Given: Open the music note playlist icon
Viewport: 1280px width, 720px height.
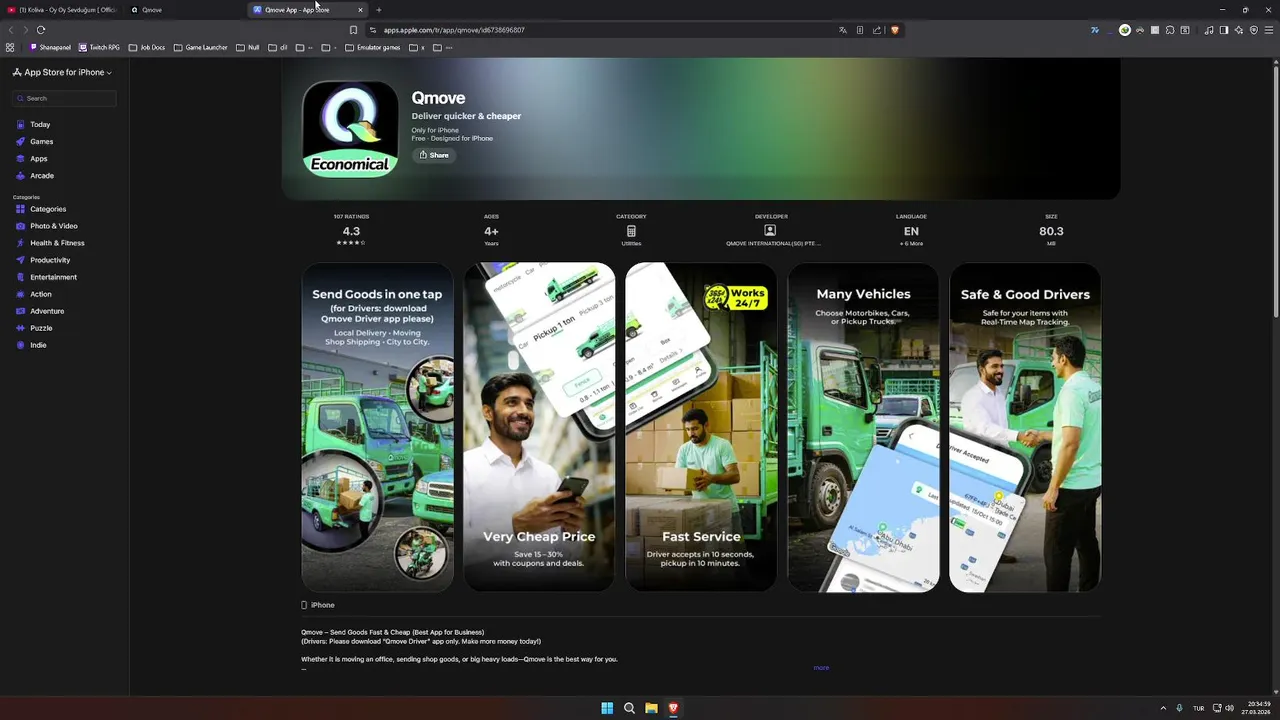Looking at the screenshot, I should 1208,30.
